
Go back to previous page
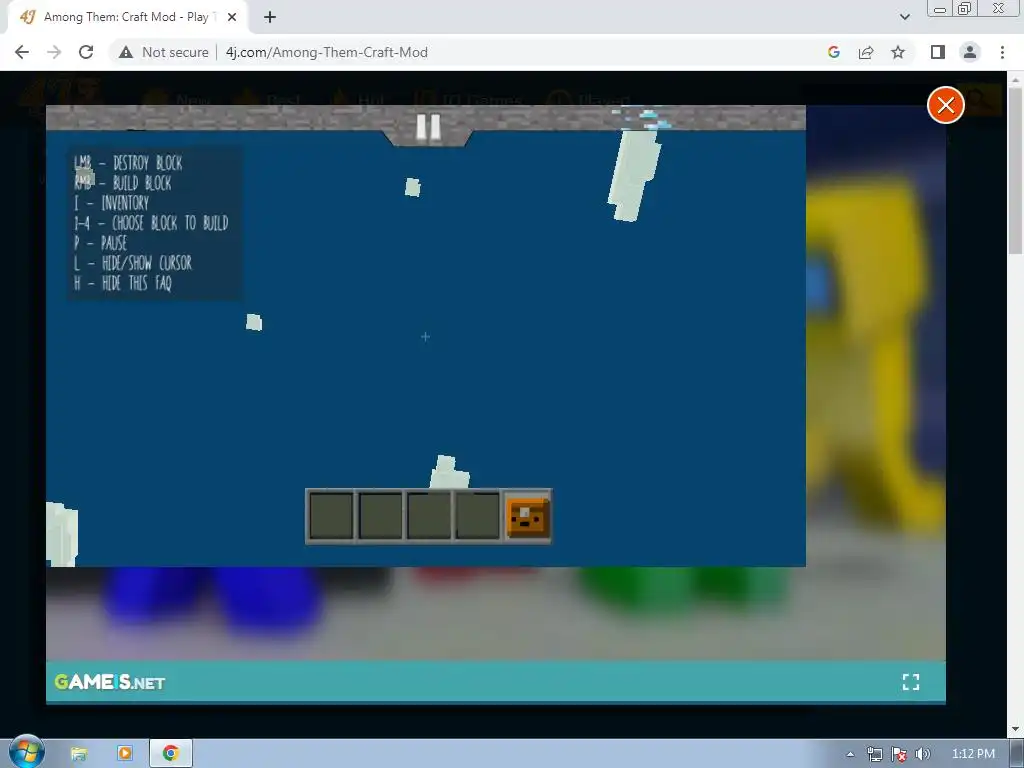22,52
